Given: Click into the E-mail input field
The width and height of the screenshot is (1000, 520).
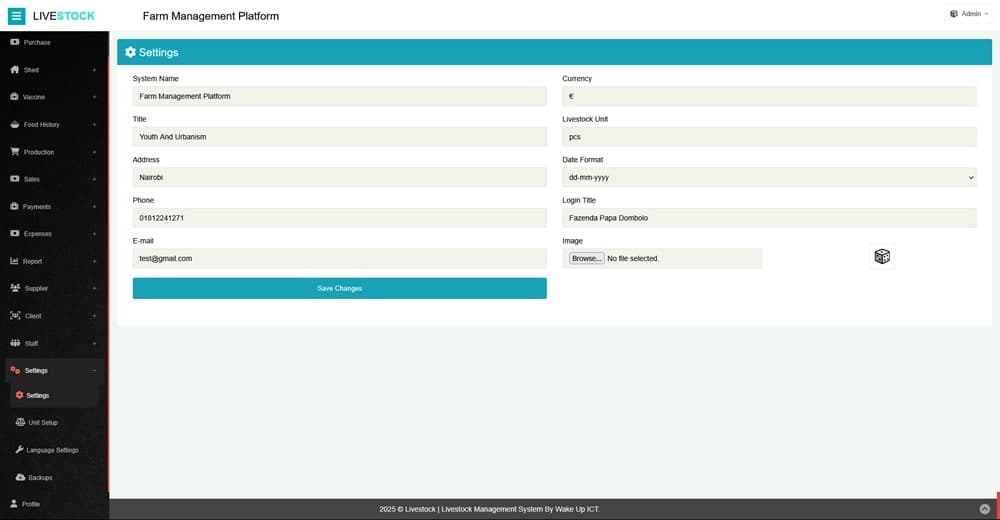Looking at the screenshot, I should [339, 258].
